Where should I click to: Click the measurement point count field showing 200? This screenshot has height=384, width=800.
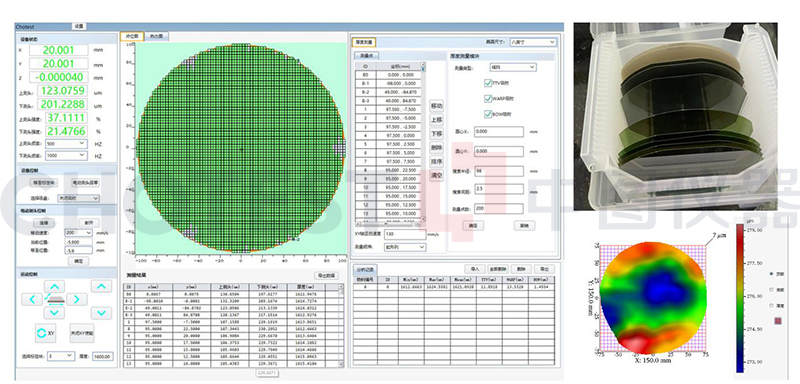click(x=498, y=209)
